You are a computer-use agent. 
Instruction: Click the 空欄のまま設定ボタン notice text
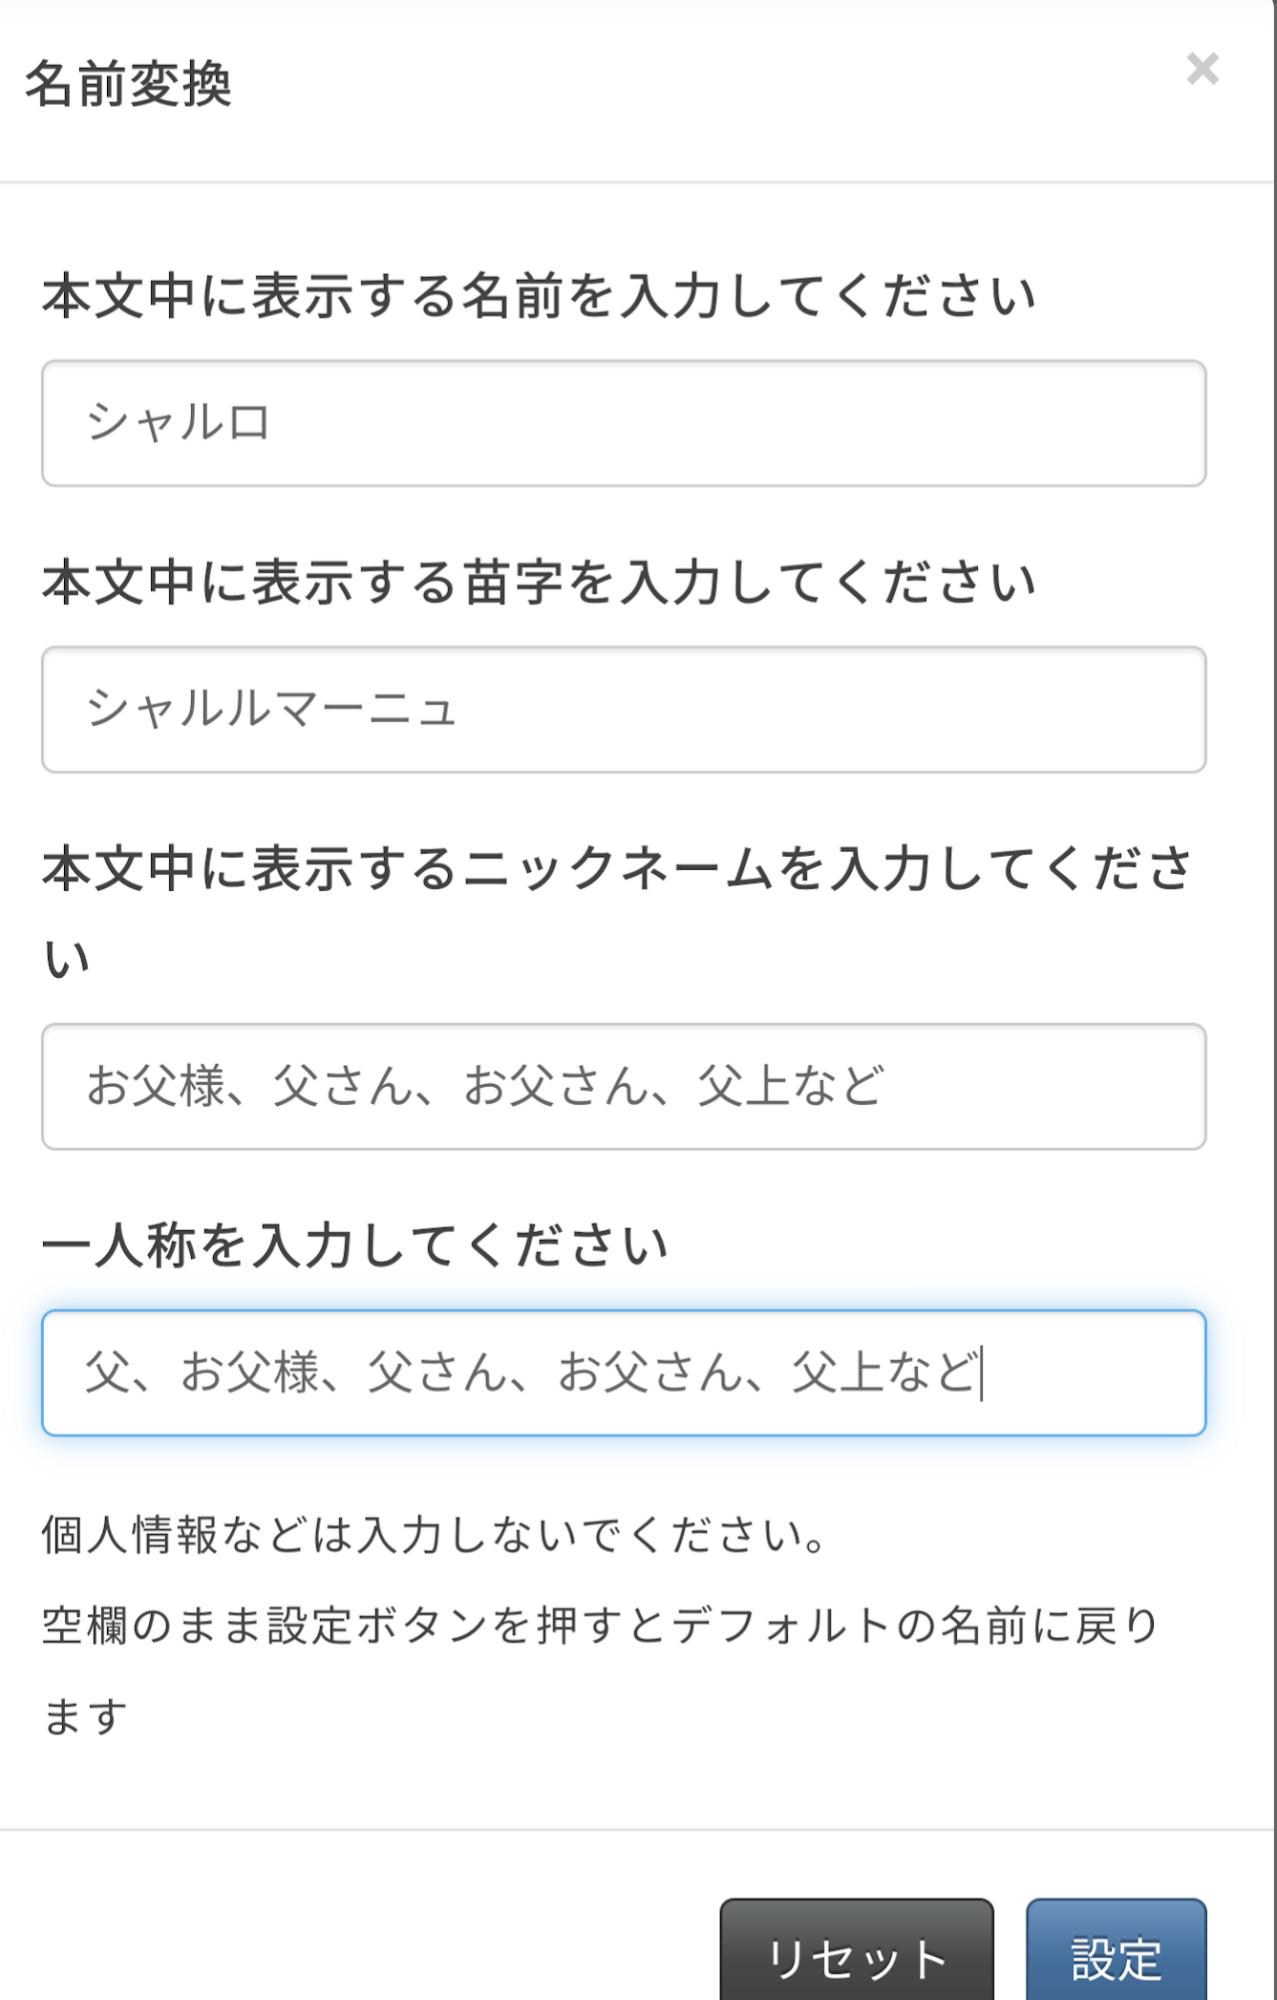(600, 1625)
